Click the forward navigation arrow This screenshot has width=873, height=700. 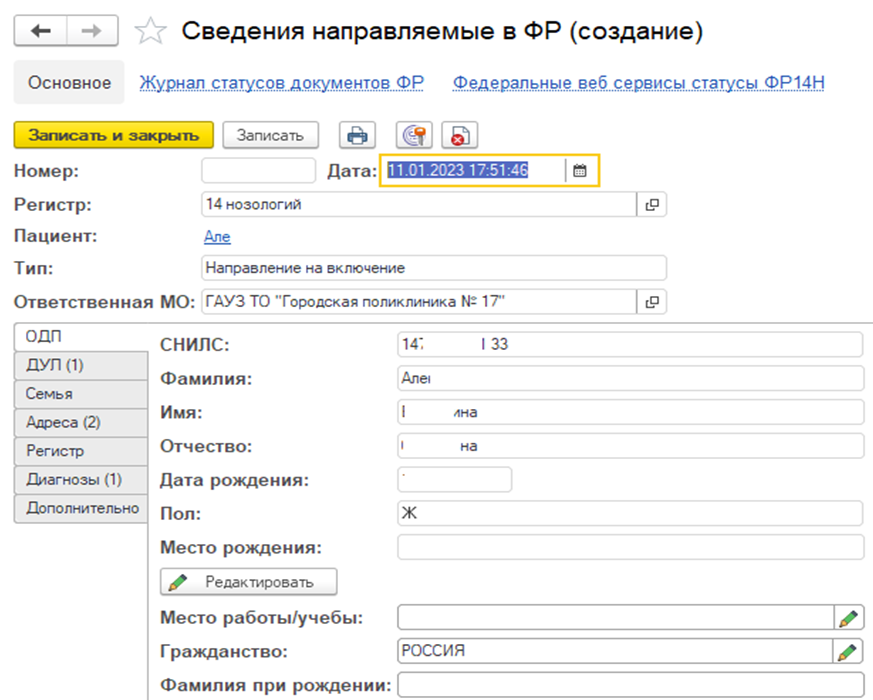click(x=91, y=32)
